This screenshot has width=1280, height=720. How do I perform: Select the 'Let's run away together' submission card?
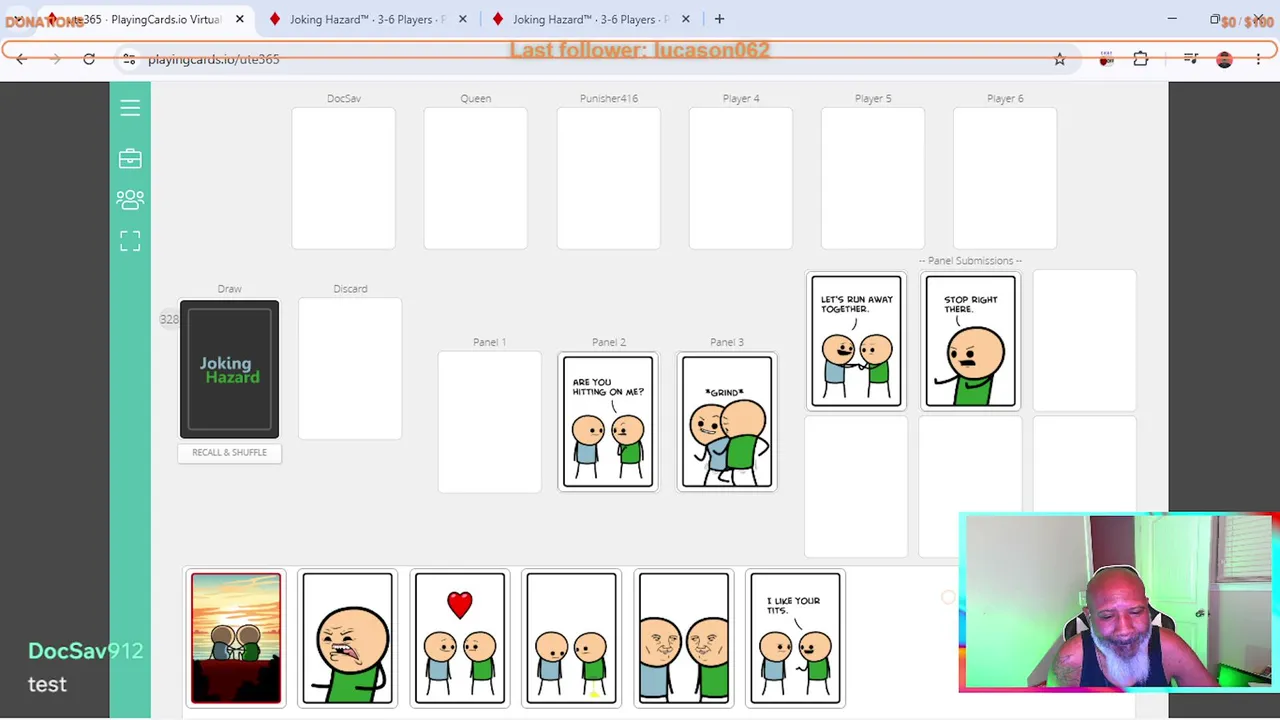click(856, 341)
